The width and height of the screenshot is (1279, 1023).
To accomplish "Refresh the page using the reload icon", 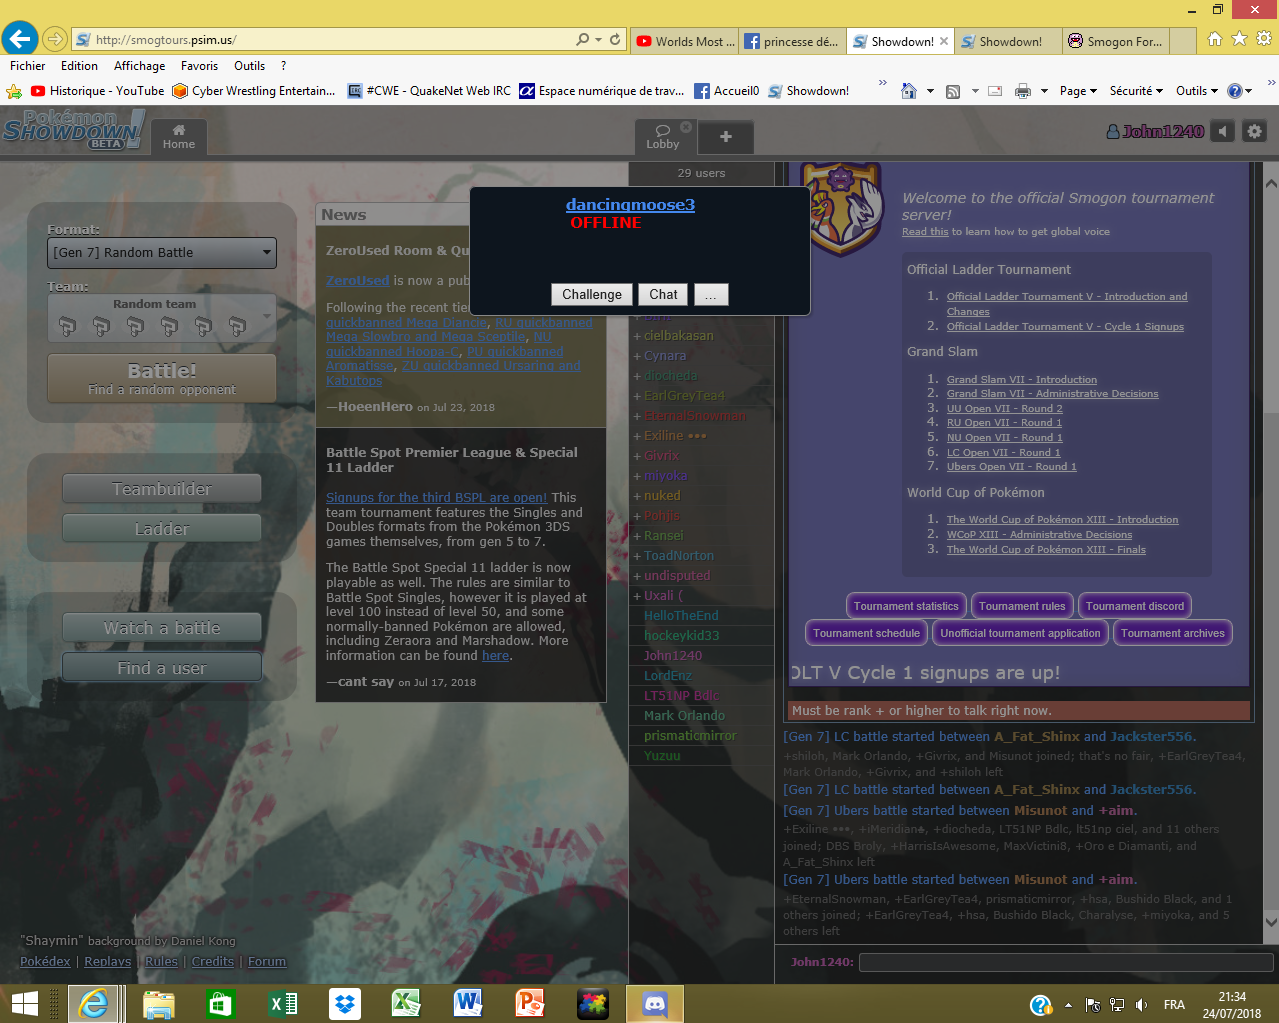I will (615, 40).
